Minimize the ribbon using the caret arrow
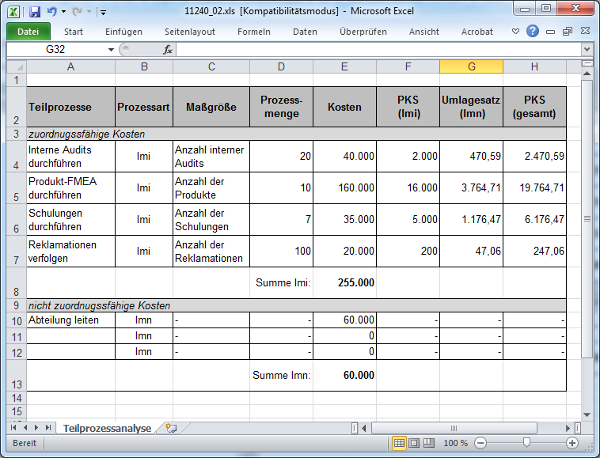Image resolution: width=600 pixels, height=458 pixels. tap(517, 31)
